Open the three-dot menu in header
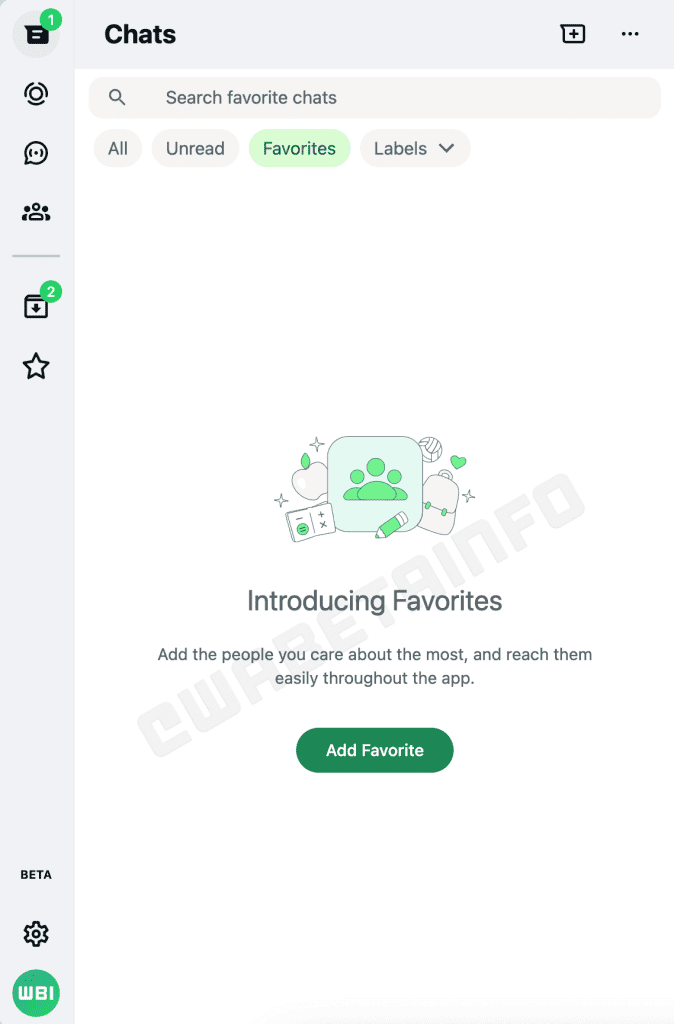This screenshot has width=674, height=1024. point(630,34)
